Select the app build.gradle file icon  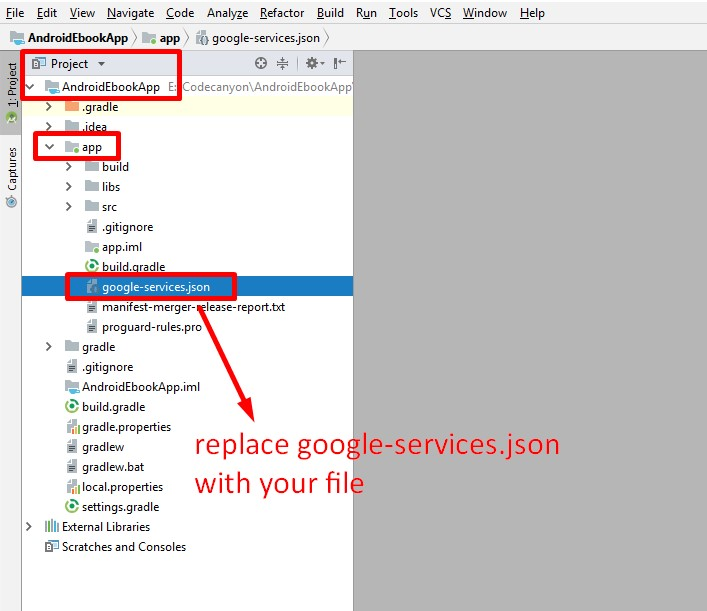coord(92,267)
